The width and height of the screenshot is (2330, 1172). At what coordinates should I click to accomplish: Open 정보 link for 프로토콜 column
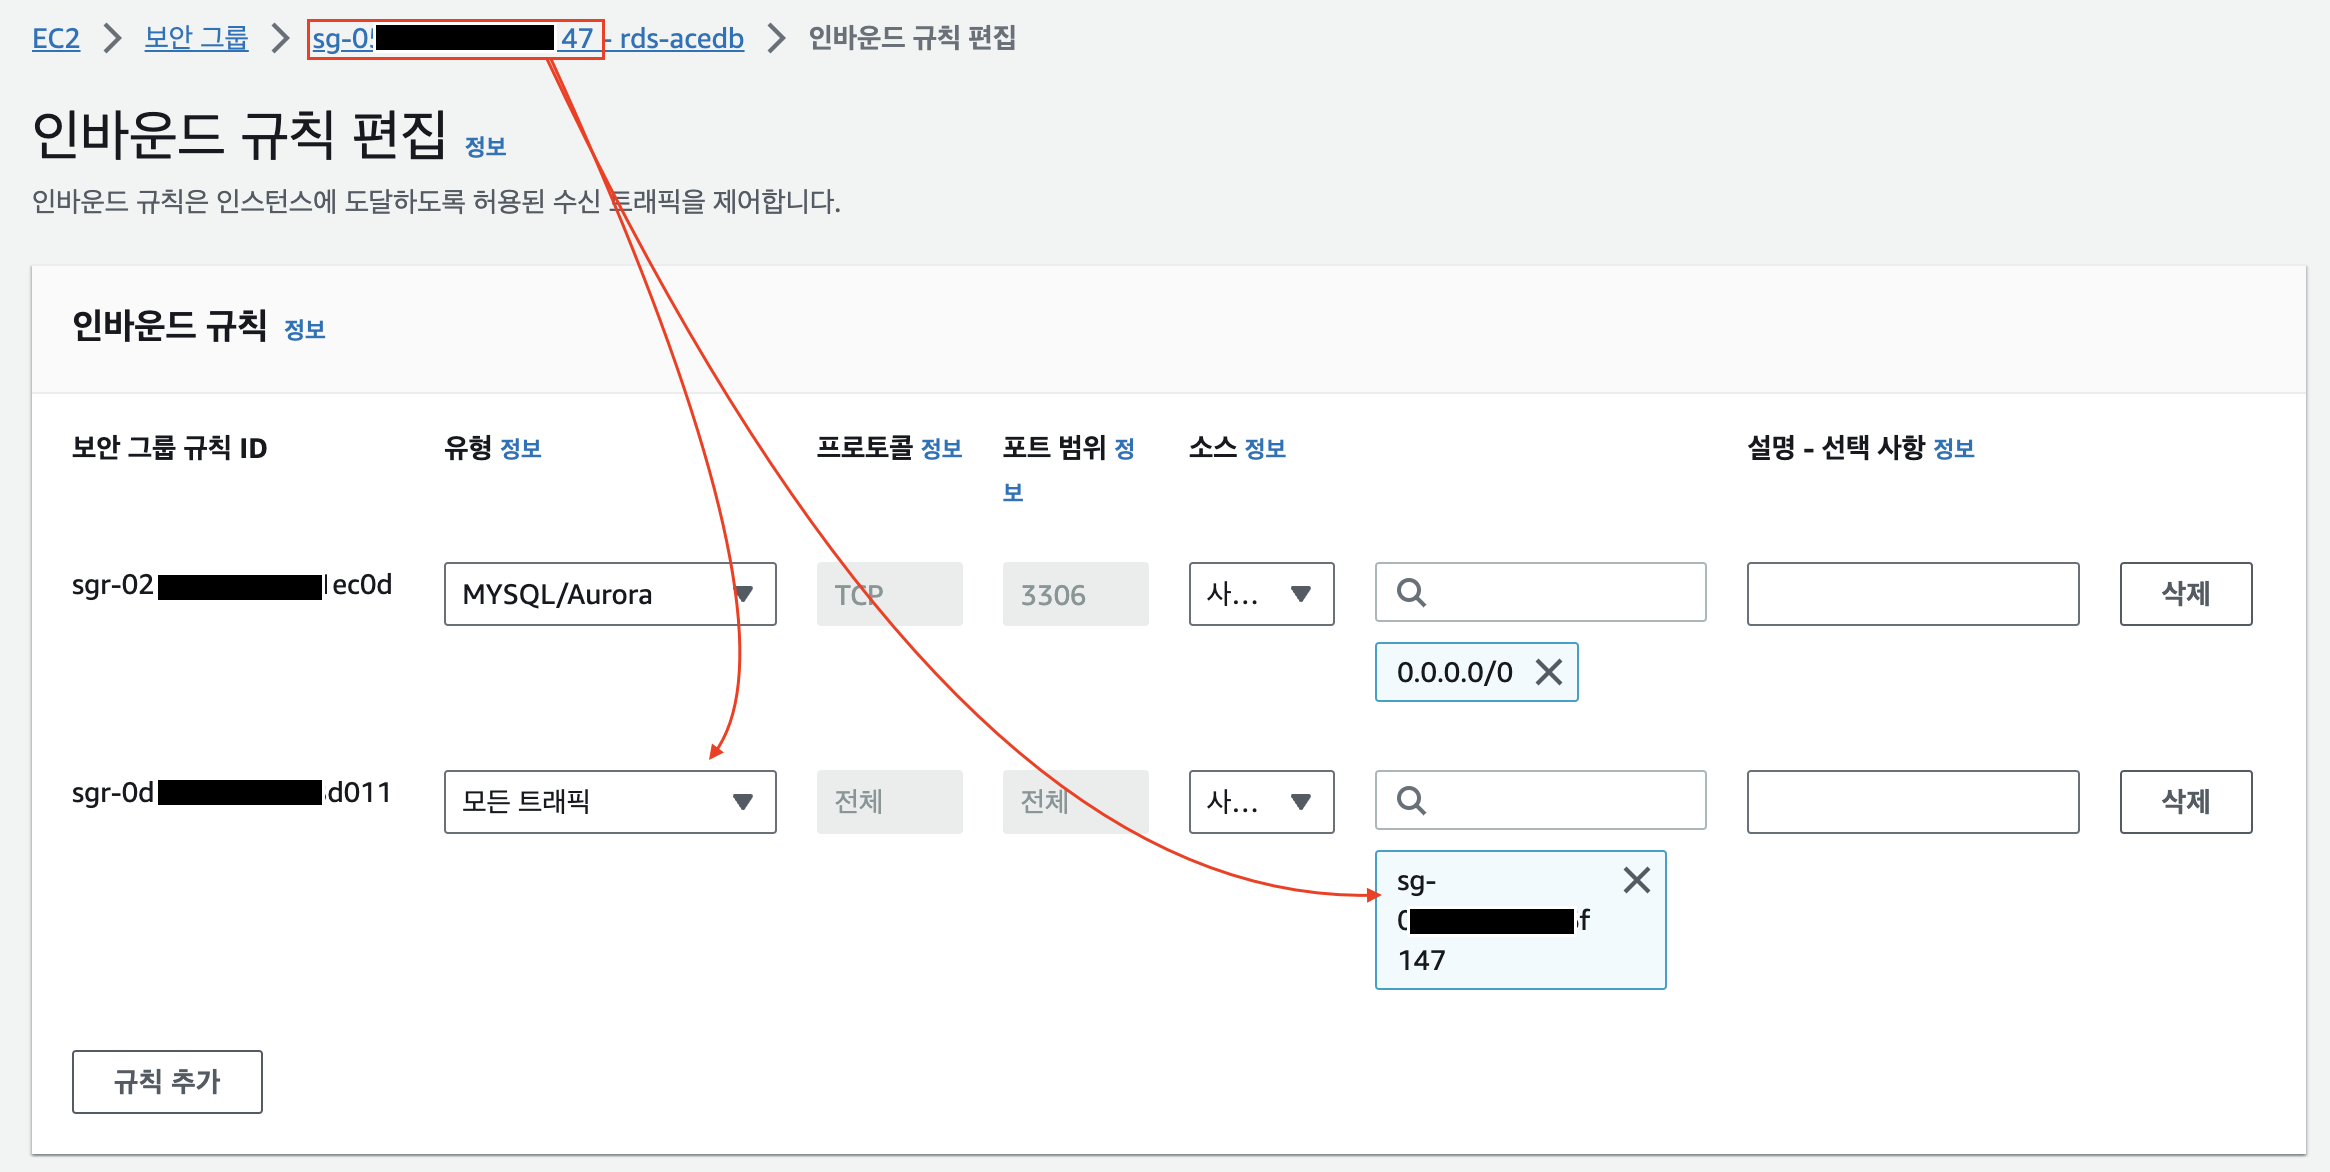coord(941,449)
